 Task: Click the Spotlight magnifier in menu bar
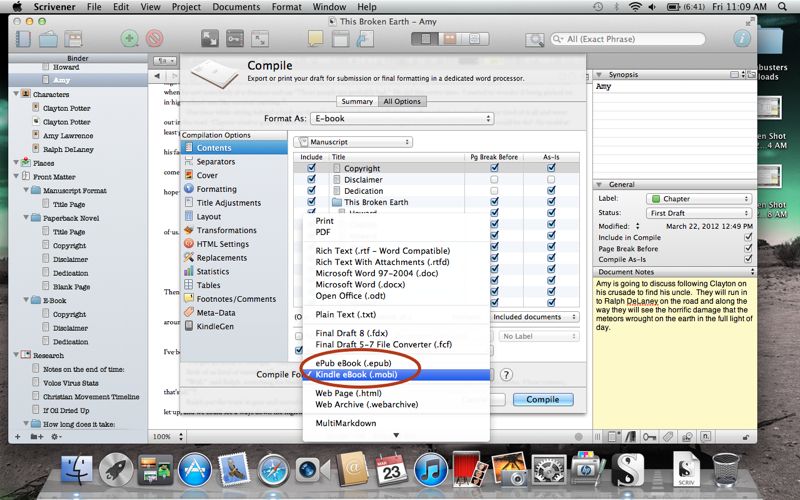(x=782, y=7)
